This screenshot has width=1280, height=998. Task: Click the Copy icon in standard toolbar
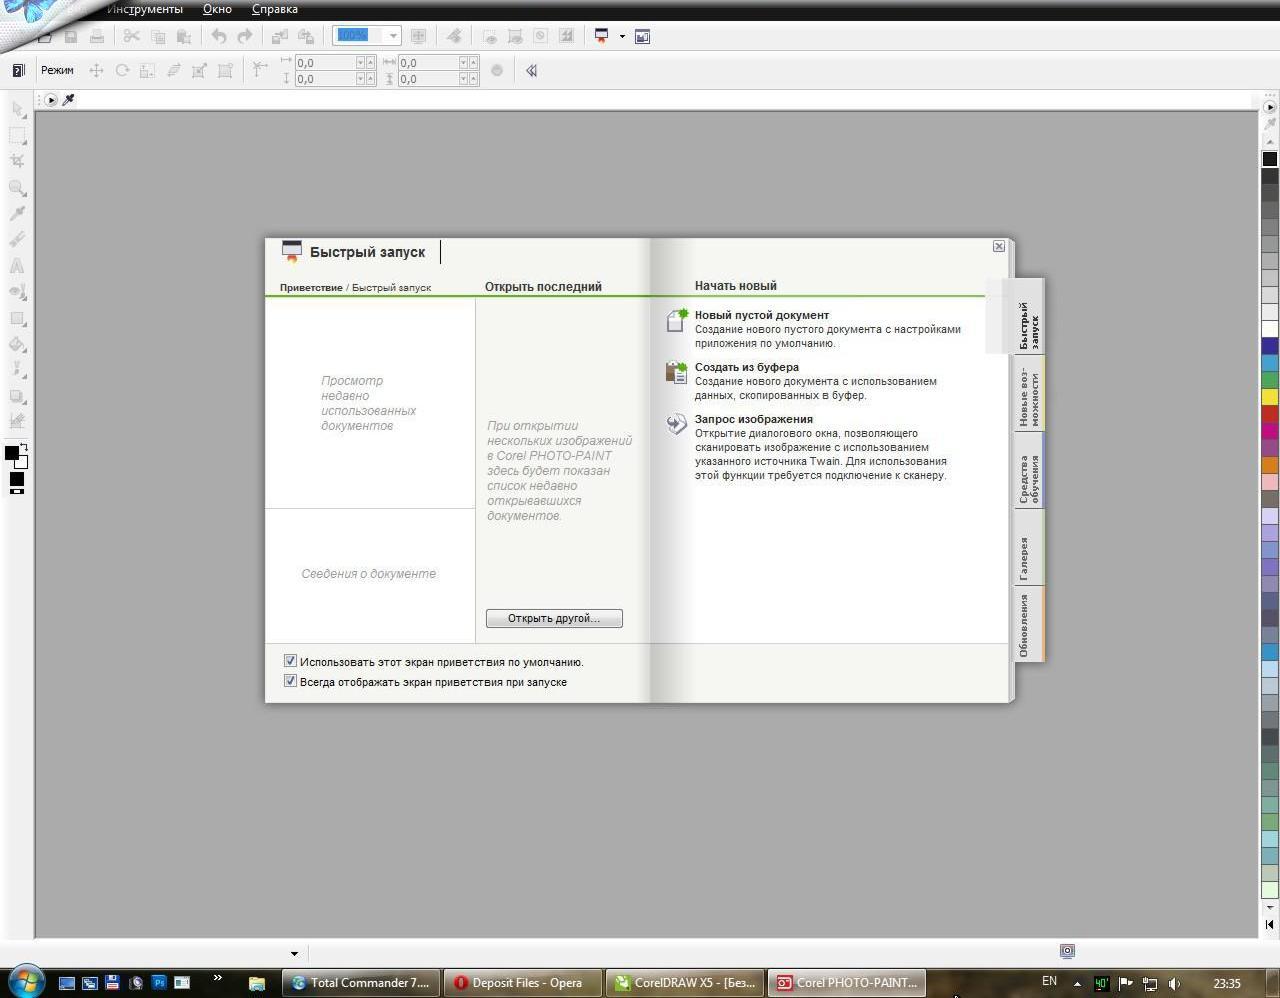pyautogui.click(x=157, y=36)
